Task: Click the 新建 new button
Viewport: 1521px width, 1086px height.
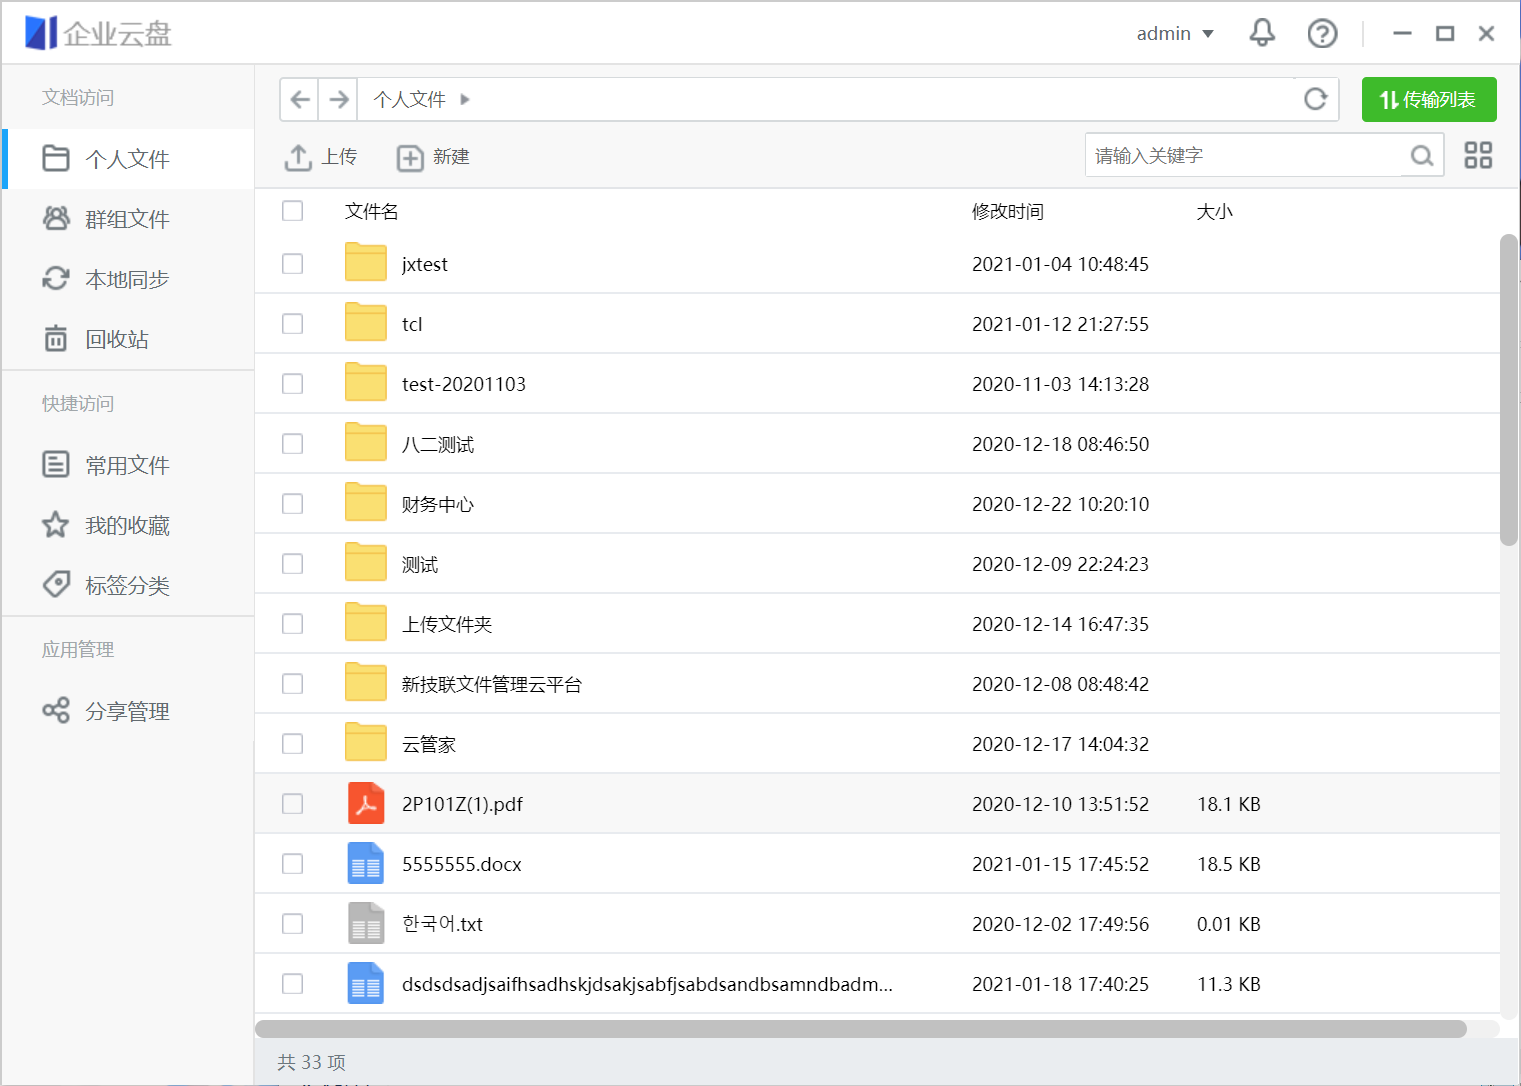Action: (433, 157)
